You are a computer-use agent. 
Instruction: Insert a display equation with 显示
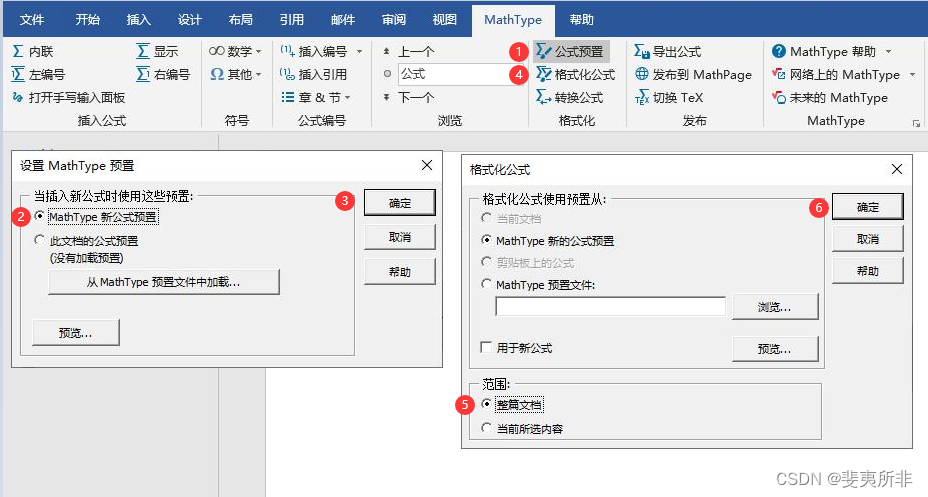(x=157, y=51)
